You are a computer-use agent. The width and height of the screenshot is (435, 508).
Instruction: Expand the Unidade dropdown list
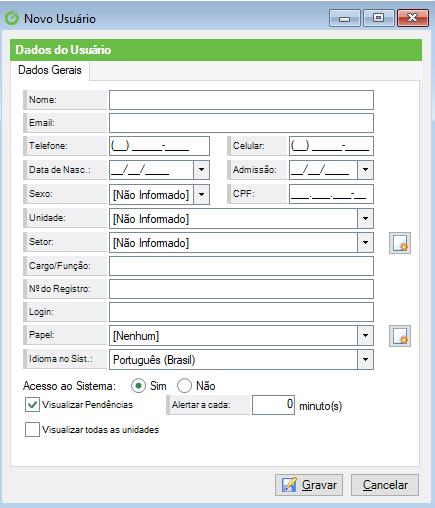click(x=365, y=219)
